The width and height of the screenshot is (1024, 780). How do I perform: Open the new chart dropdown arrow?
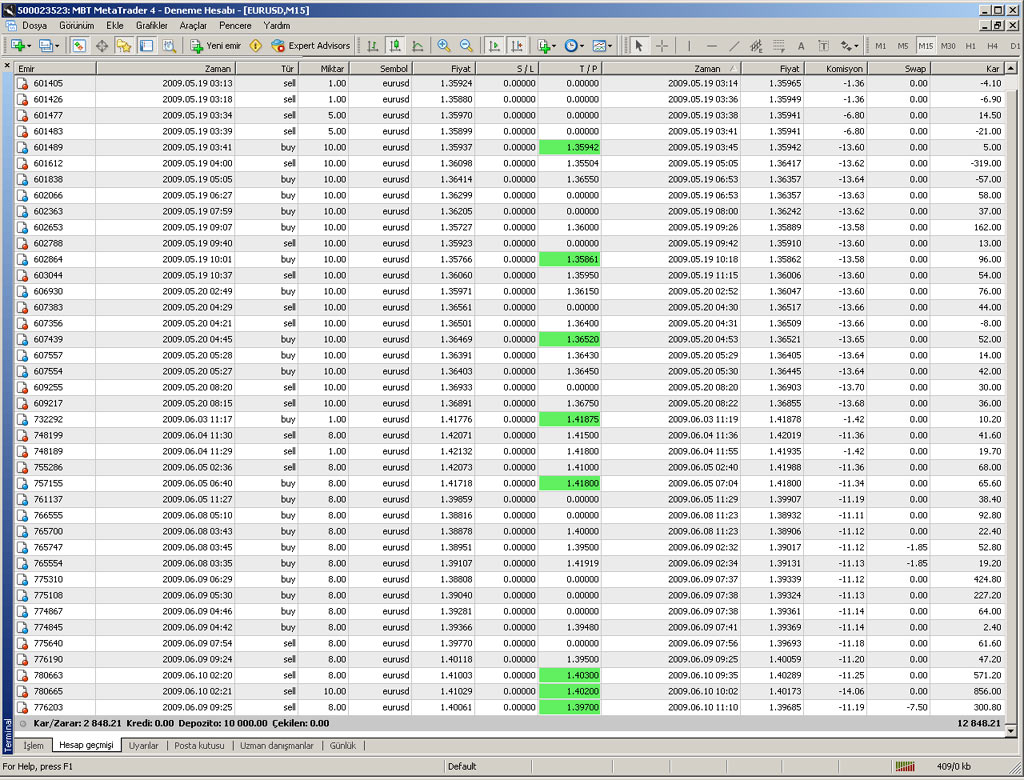click(x=29, y=46)
